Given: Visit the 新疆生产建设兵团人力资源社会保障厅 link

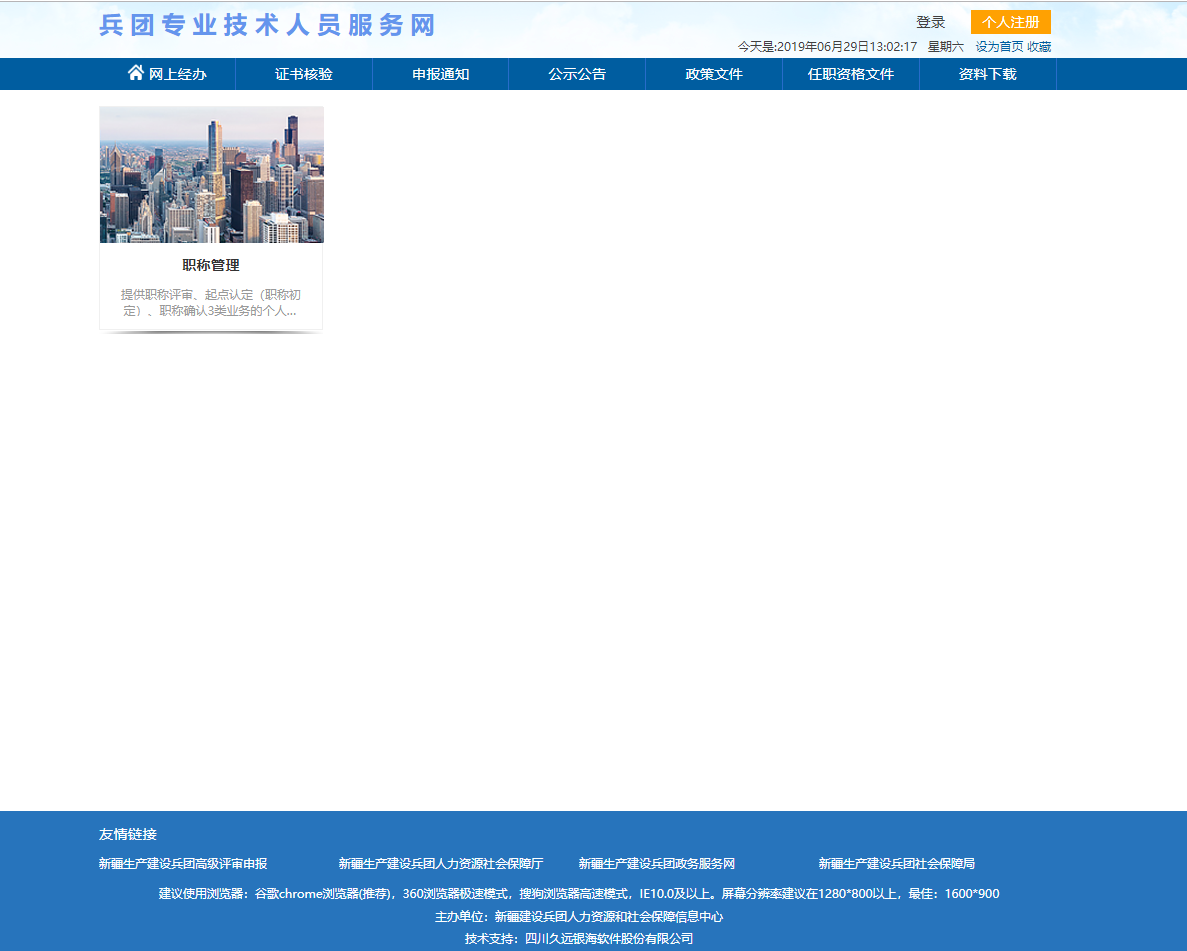Looking at the screenshot, I should tap(440, 864).
